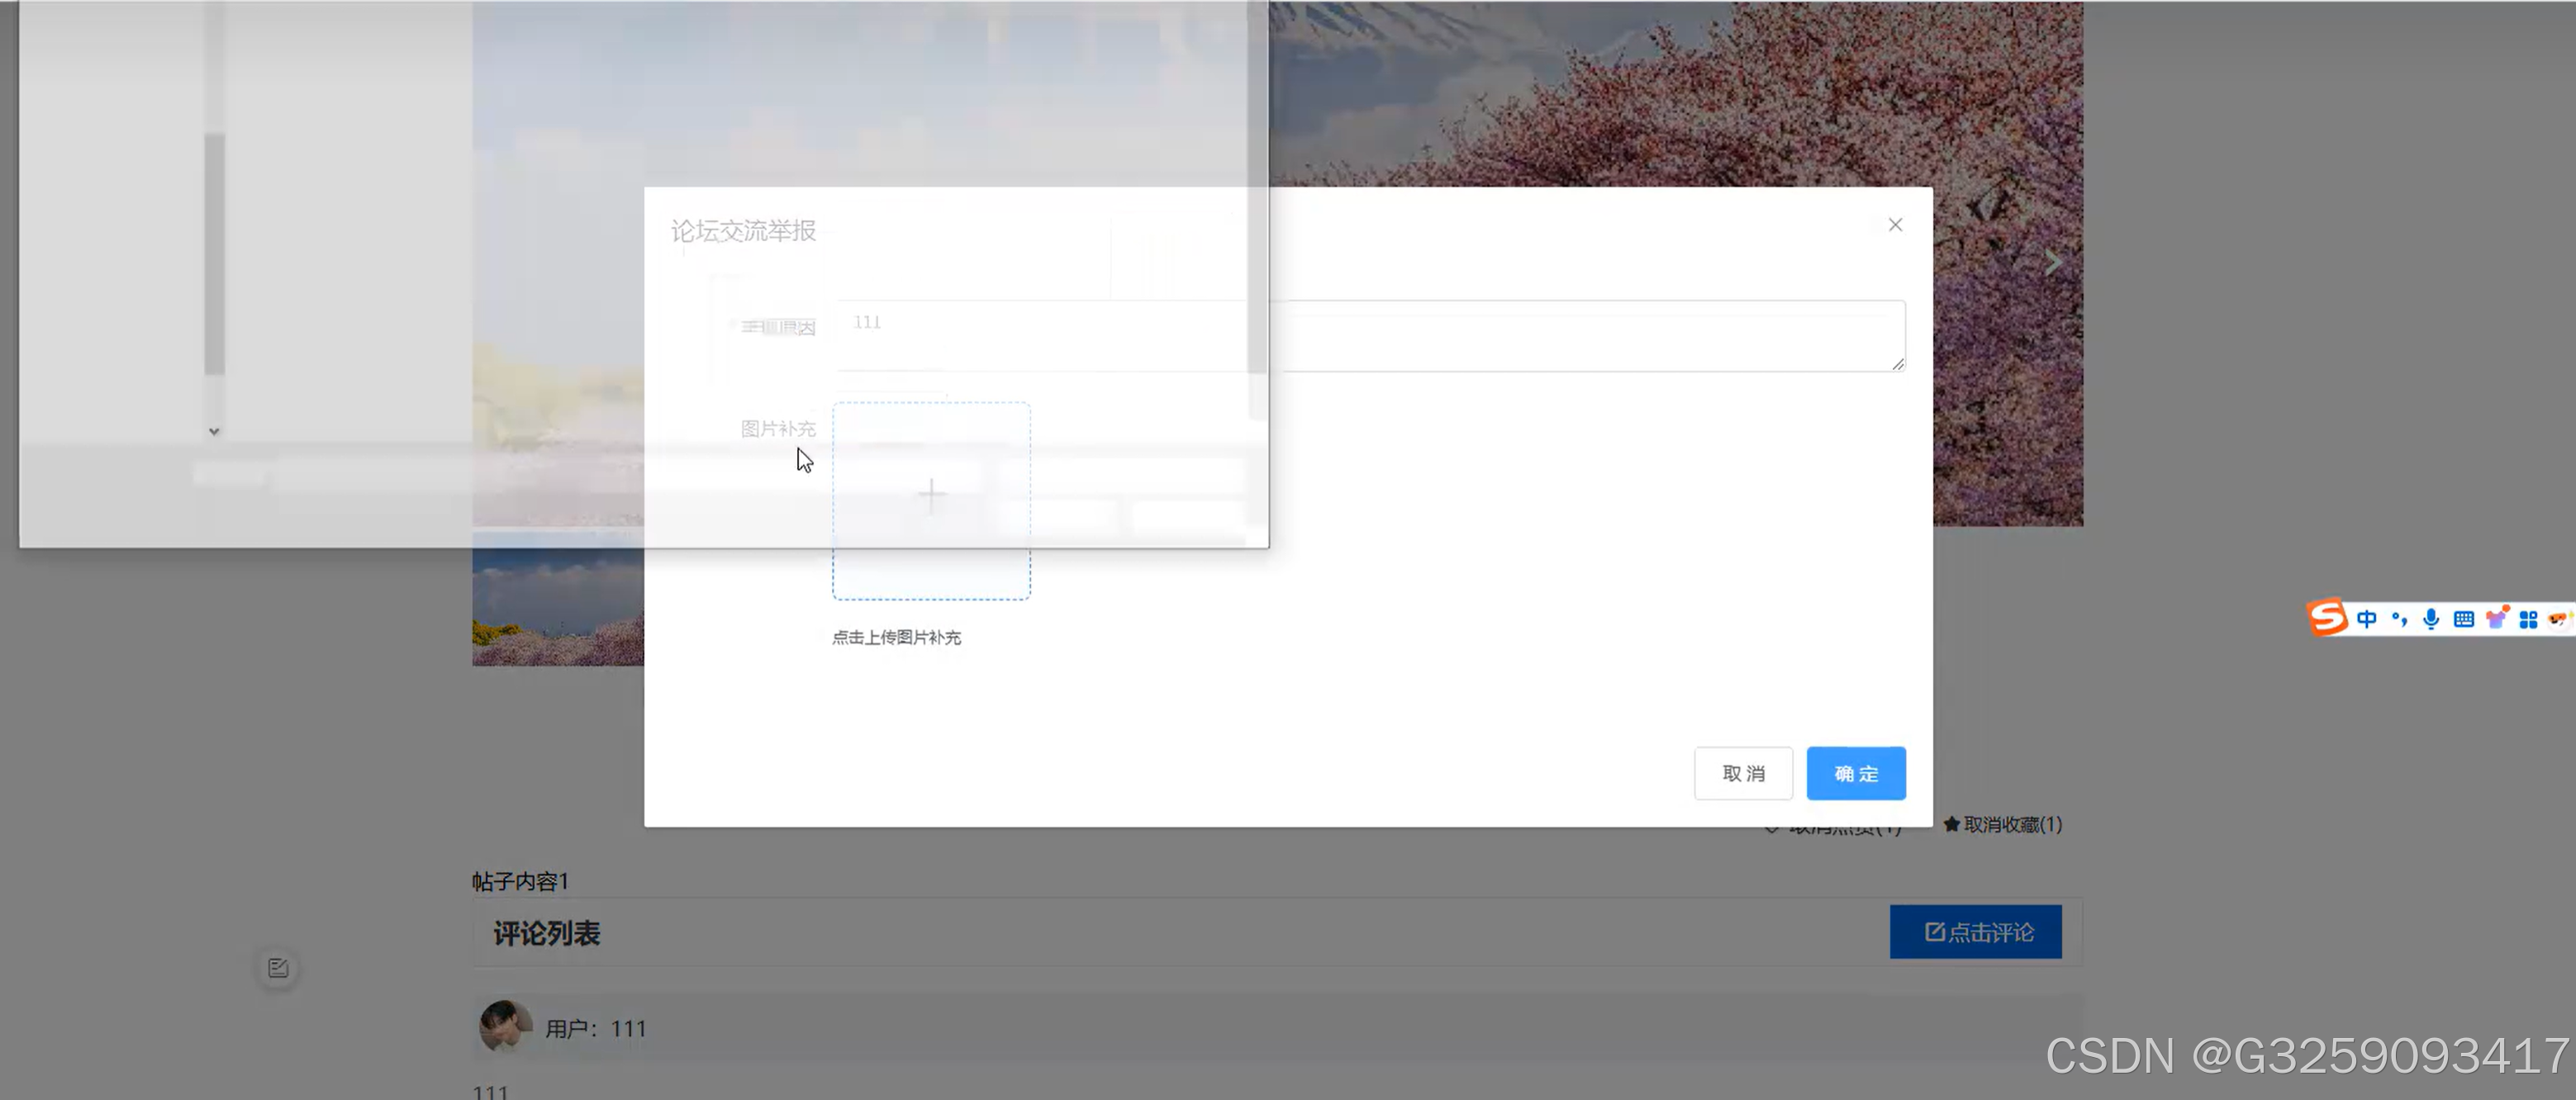This screenshot has width=2576, height=1100.
Task: Click the floating edit note icon on the left
Action: click(278, 968)
